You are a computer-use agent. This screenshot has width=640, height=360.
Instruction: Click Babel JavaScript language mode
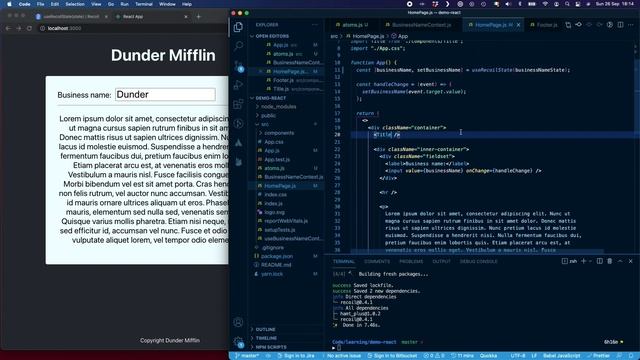click(562, 356)
